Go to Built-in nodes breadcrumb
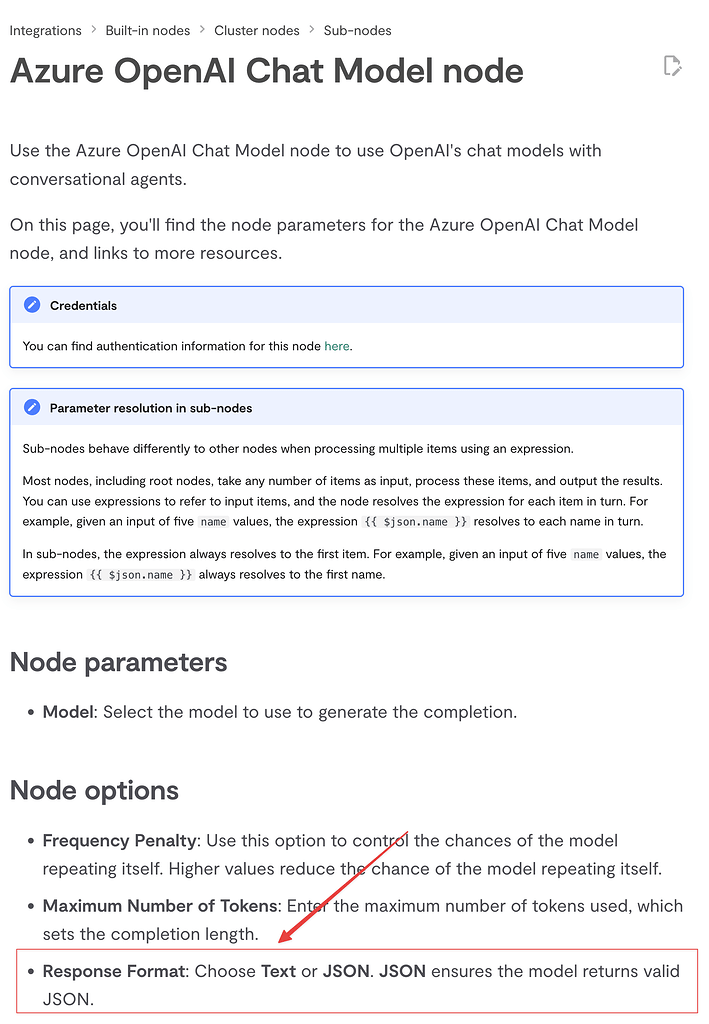This screenshot has width=709, height=1024. [148, 31]
